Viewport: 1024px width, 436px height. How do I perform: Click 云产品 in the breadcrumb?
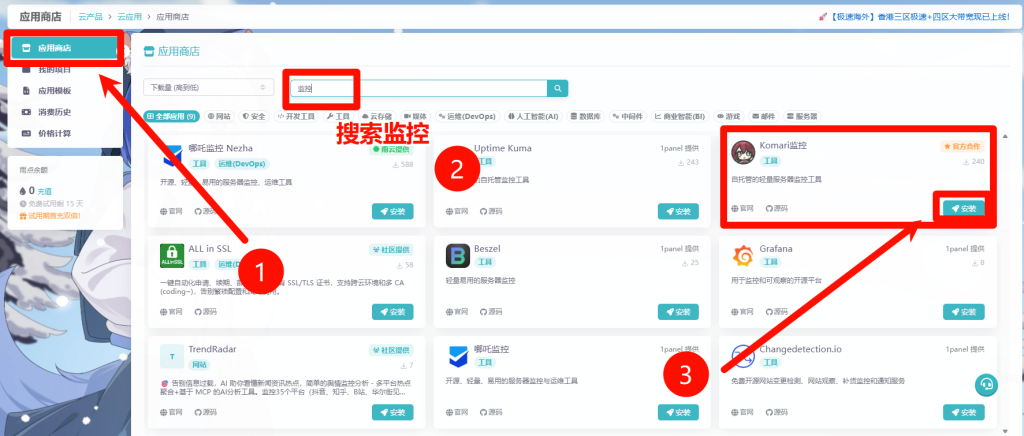click(91, 17)
